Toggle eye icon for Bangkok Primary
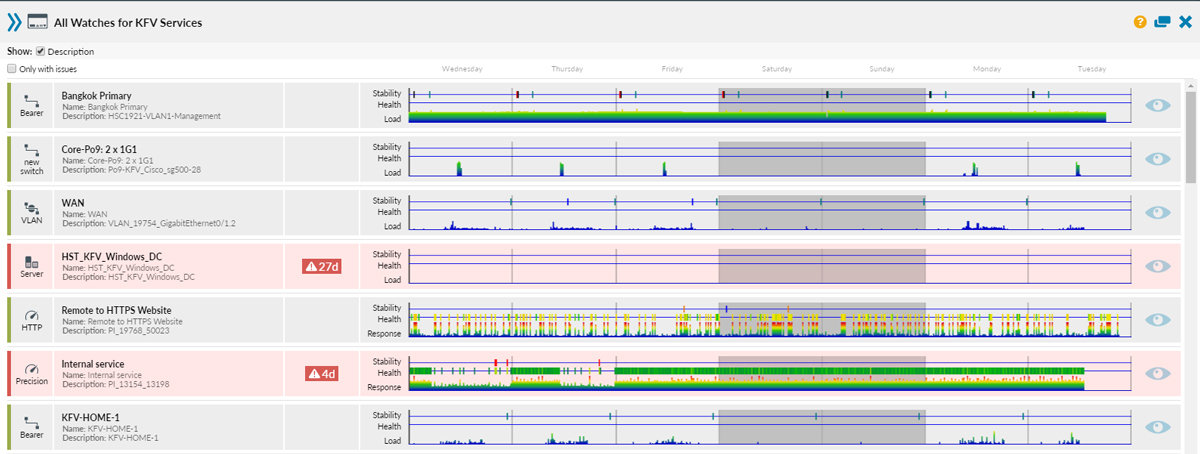Image resolution: width=1200 pixels, height=454 pixels. pos(1158,104)
